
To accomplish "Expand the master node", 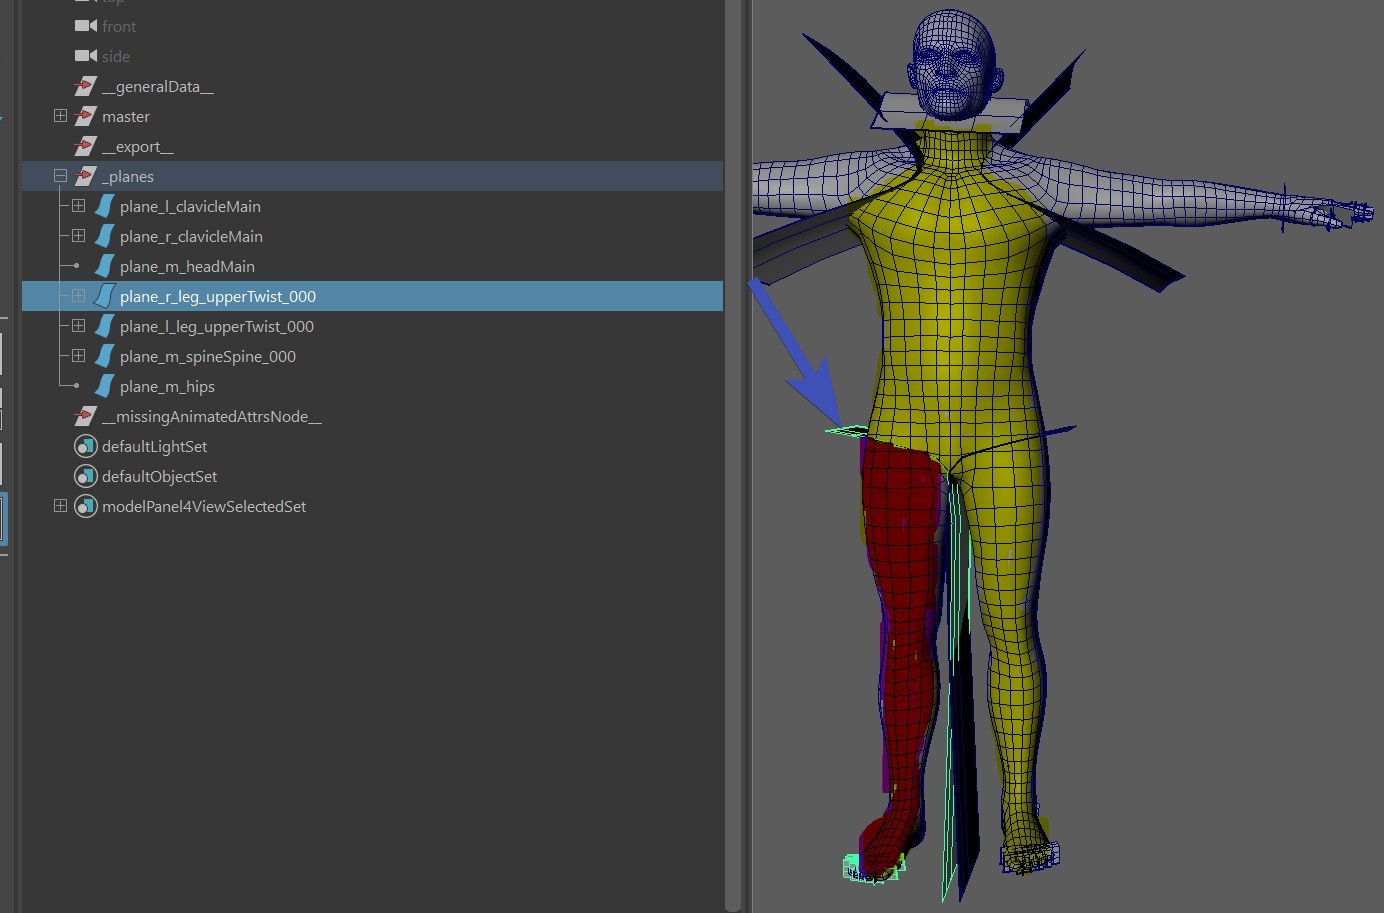I will (60, 116).
